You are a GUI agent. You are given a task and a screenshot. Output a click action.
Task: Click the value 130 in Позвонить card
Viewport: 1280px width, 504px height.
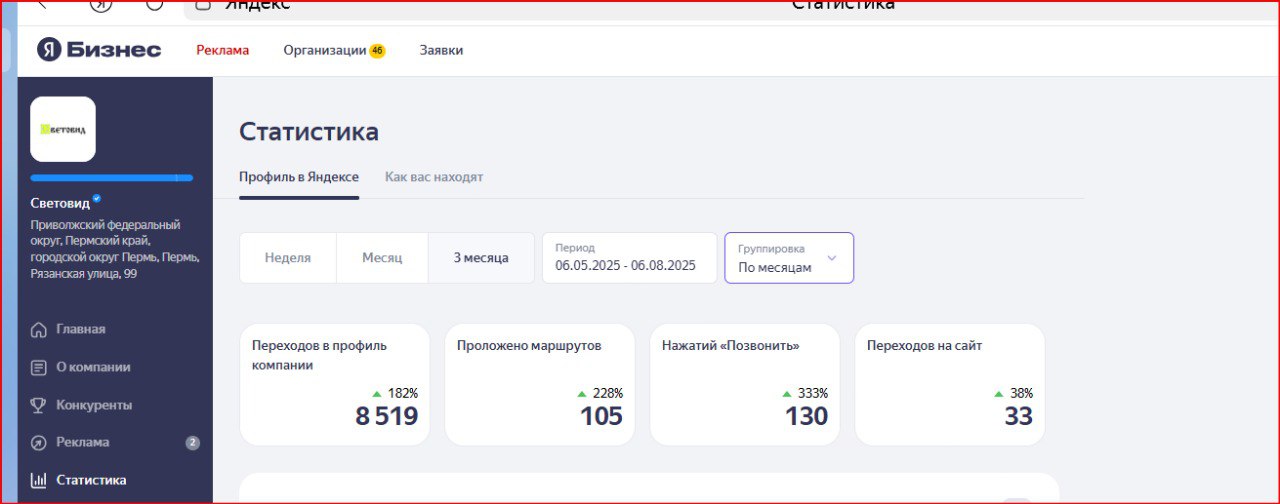(x=806, y=417)
